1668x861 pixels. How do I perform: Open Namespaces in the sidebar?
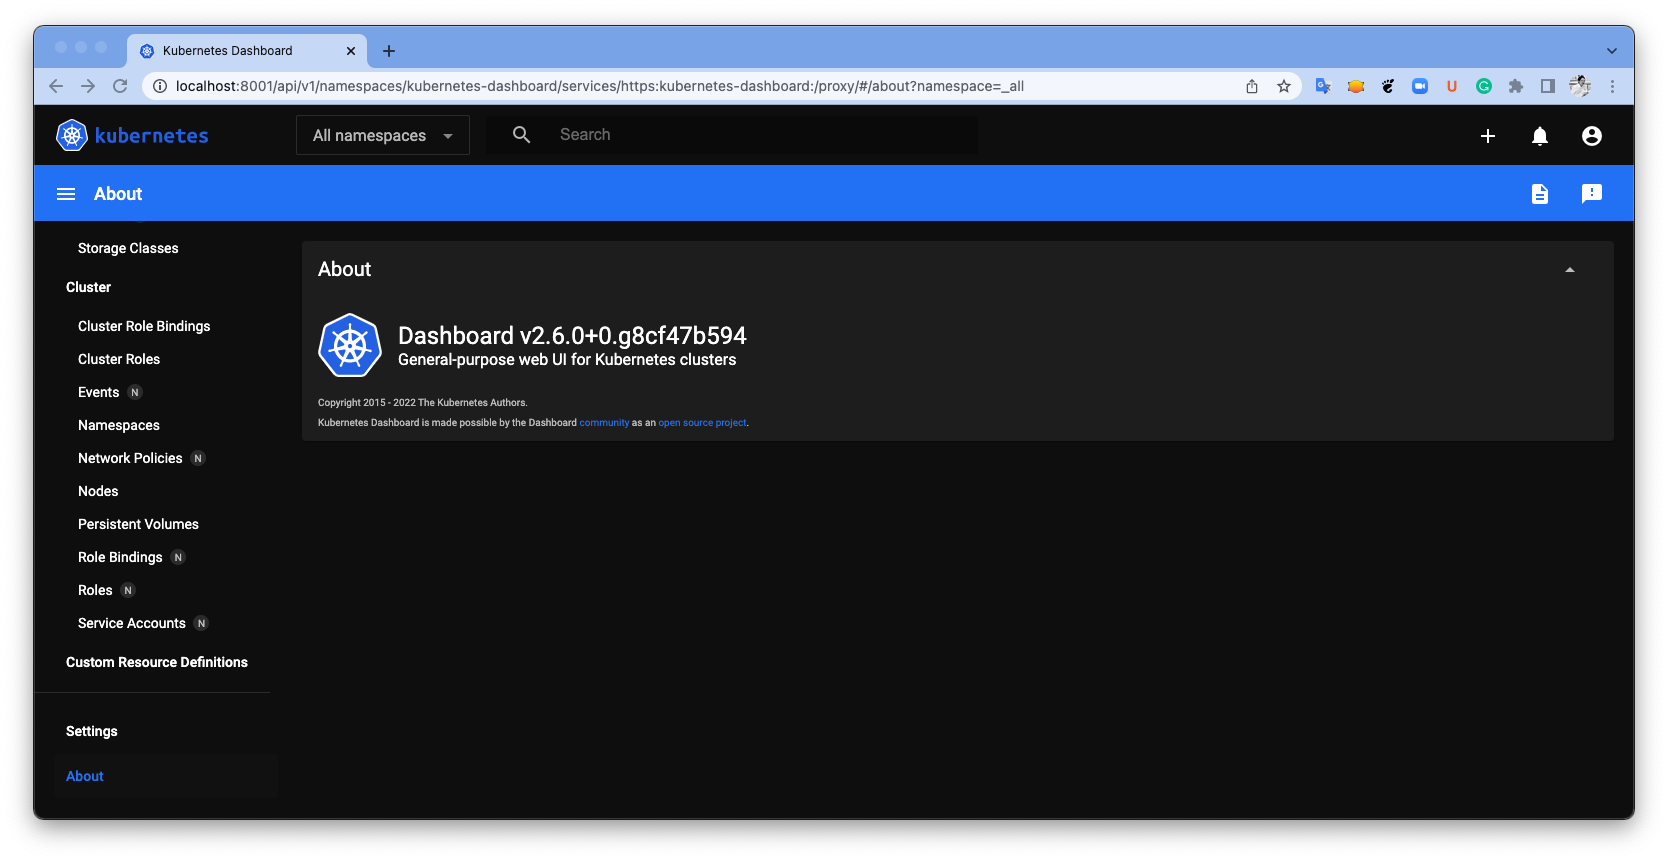119,425
